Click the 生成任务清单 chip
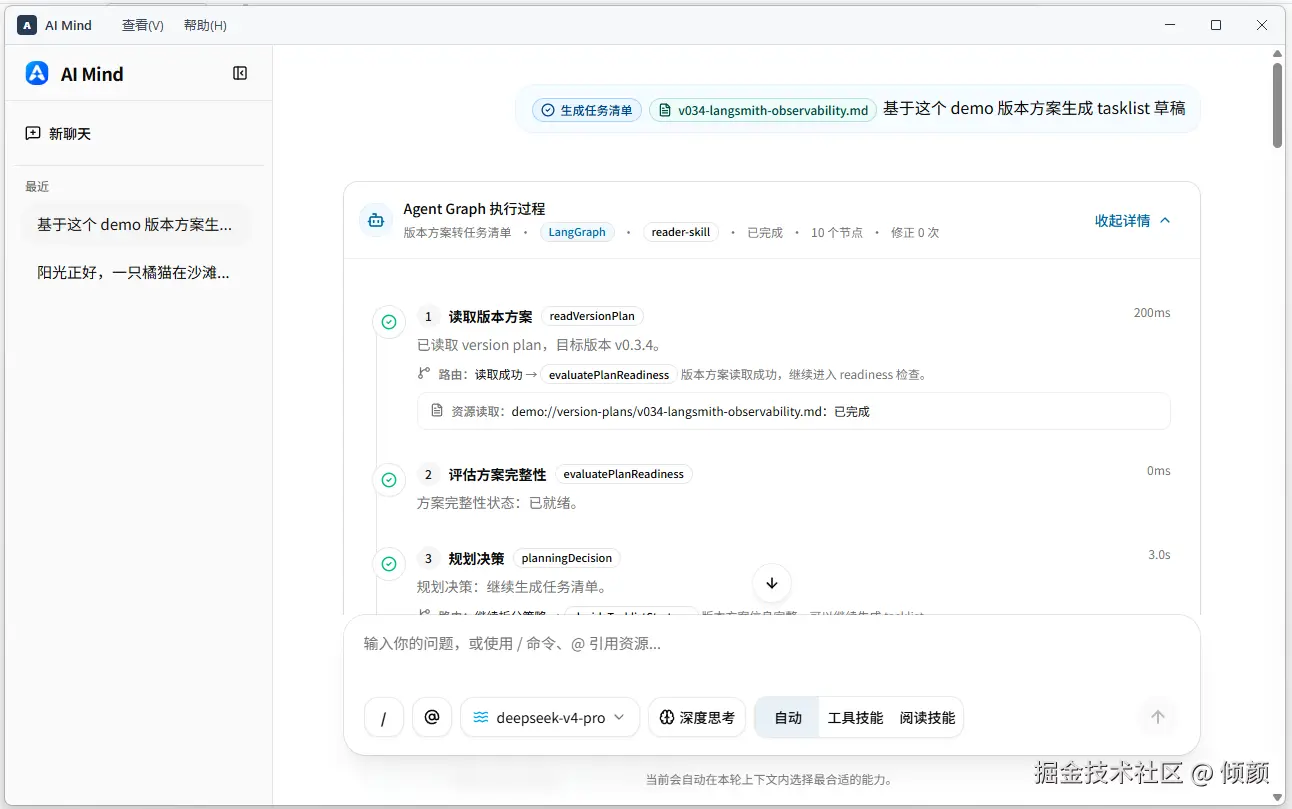Image resolution: width=1292 pixels, height=809 pixels. [x=587, y=110]
